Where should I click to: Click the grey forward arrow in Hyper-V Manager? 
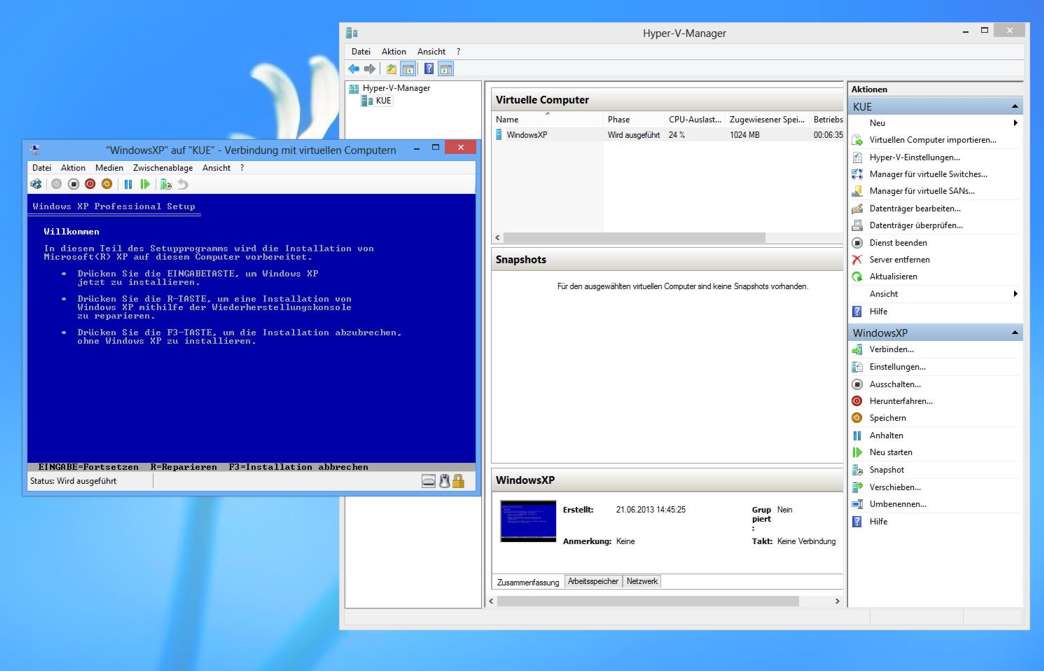tap(370, 69)
